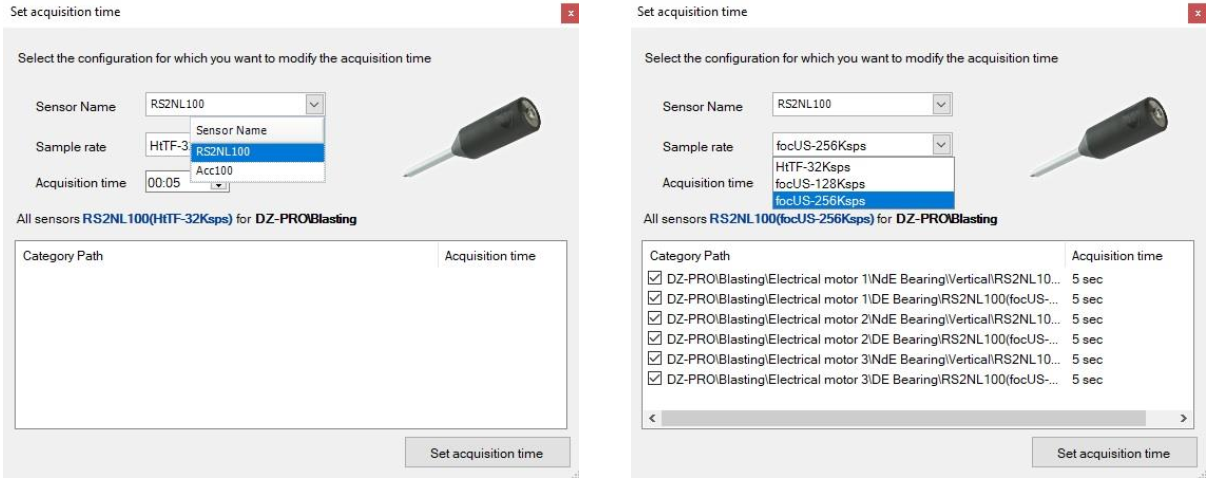
Task: Close the right Set acquisition time dialog
Action: click(1197, 13)
